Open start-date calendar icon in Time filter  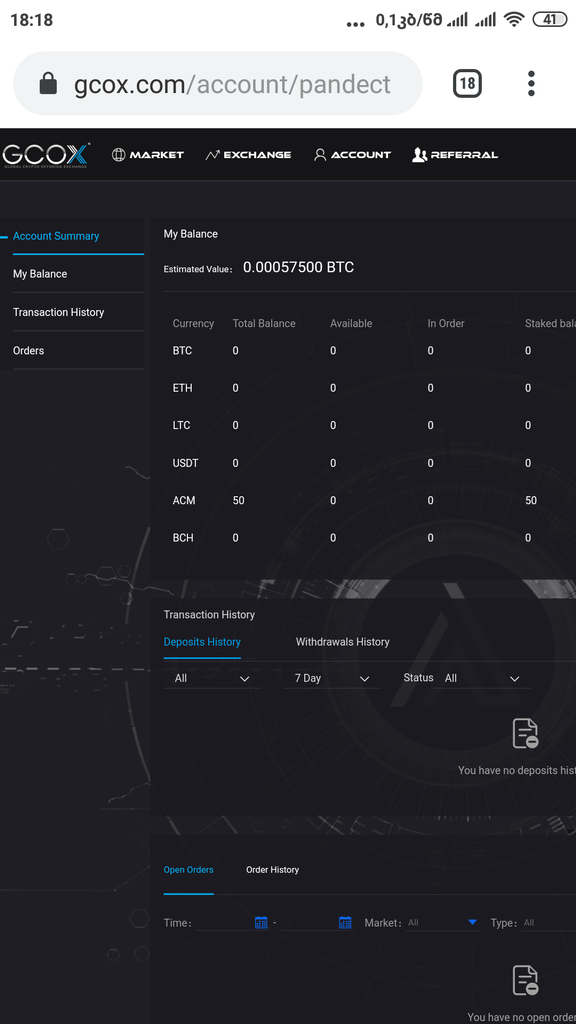261,923
